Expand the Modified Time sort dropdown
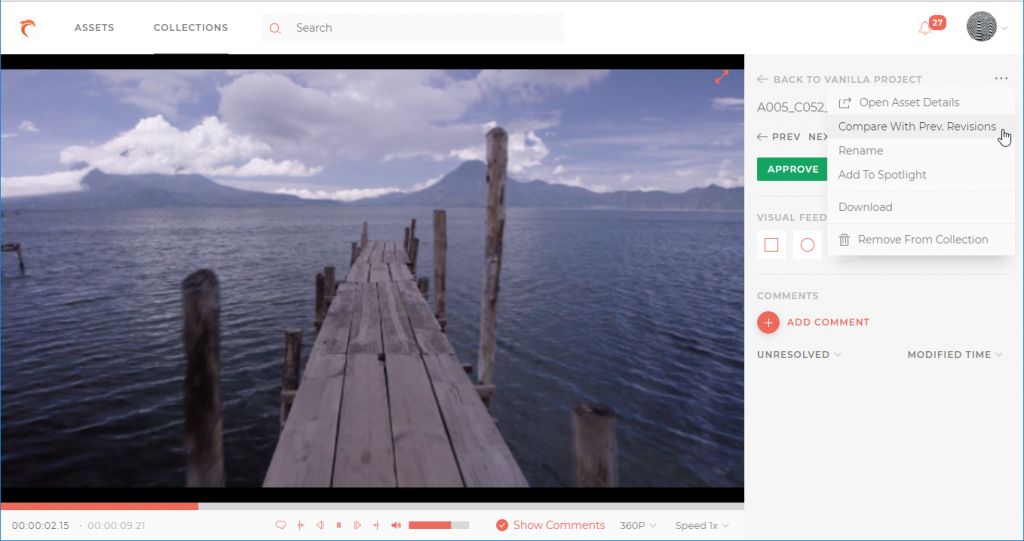The image size is (1024, 541). 954,354
